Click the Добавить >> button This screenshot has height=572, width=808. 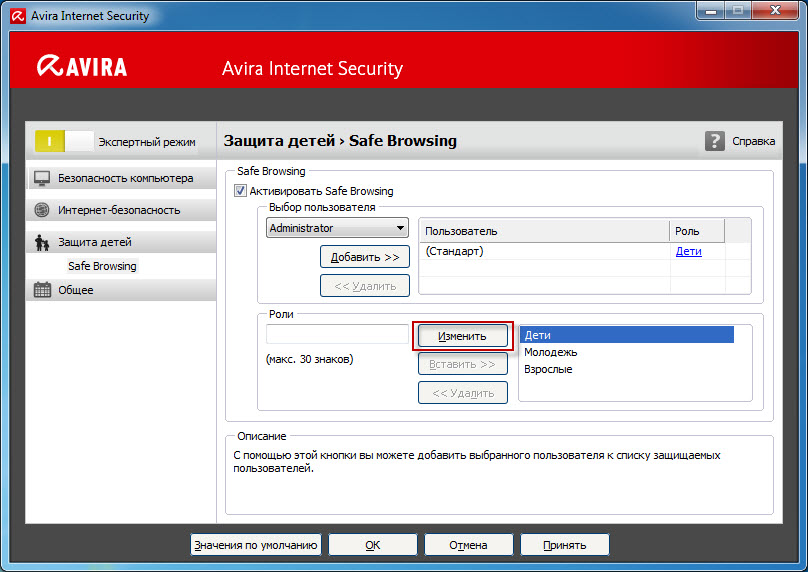pos(365,257)
